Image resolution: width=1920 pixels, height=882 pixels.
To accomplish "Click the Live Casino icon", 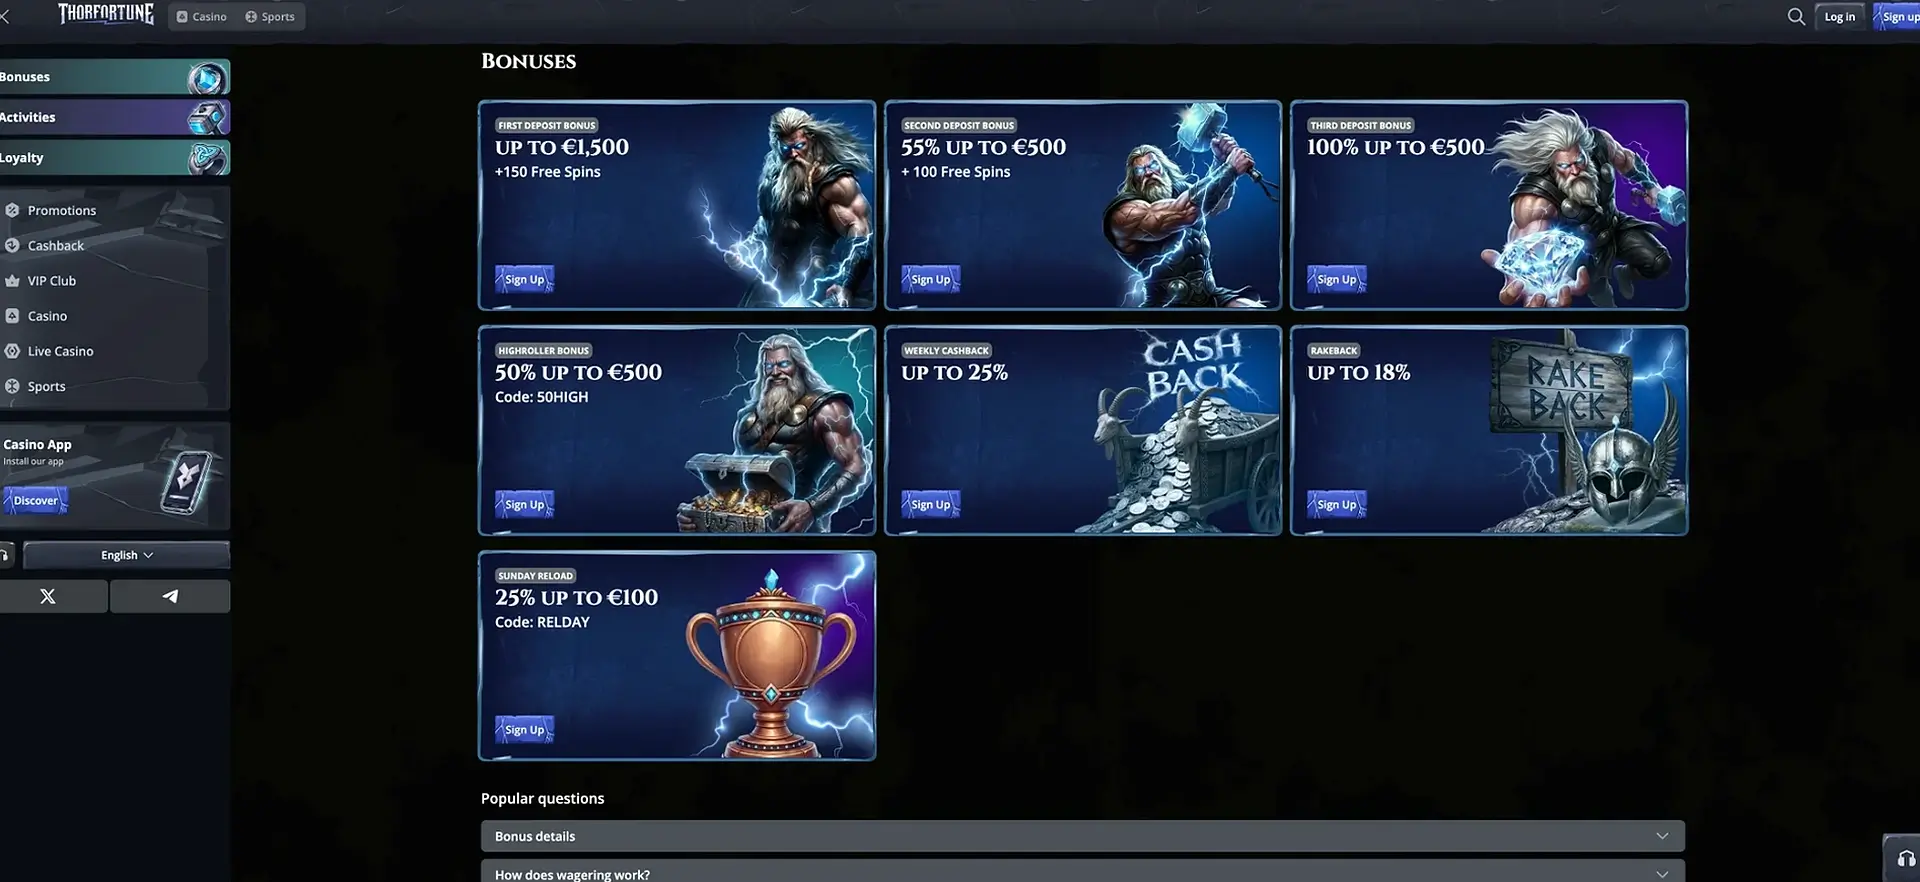I will [12, 351].
